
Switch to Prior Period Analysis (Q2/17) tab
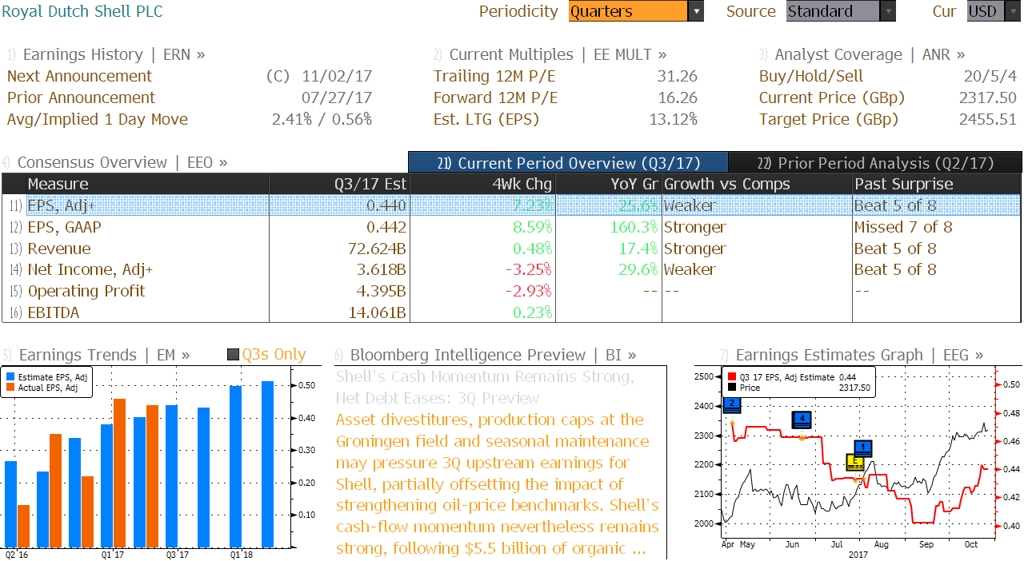[x=875, y=163]
